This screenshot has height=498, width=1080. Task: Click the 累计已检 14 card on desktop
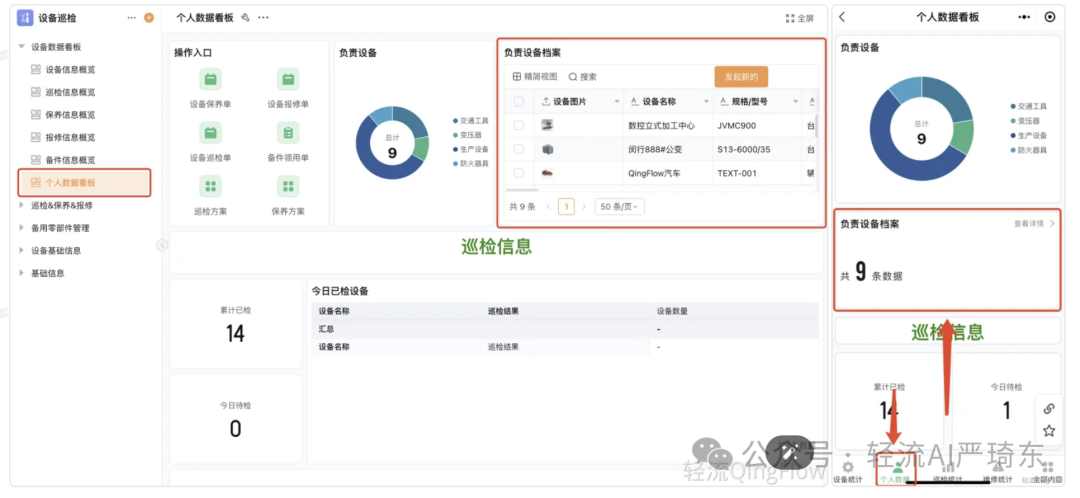point(236,324)
